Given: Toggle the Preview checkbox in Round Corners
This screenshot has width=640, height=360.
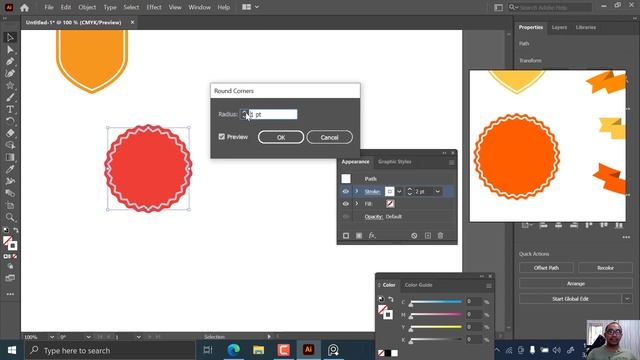Looking at the screenshot, I should pyautogui.click(x=222, y=137).
